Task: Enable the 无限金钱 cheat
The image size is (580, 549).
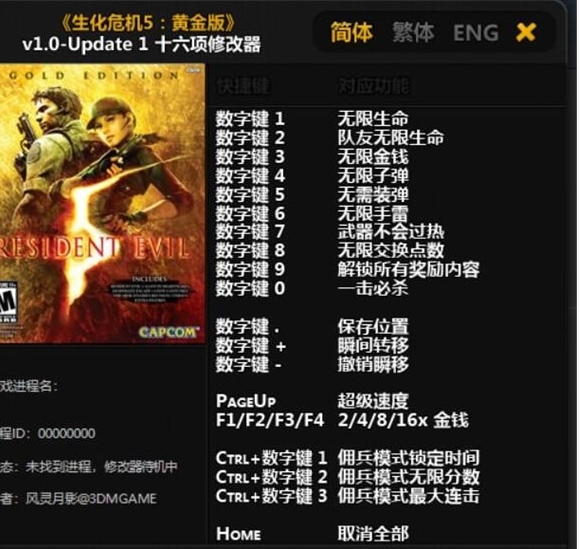Action: pyautogui.click(x=373, y=156)
